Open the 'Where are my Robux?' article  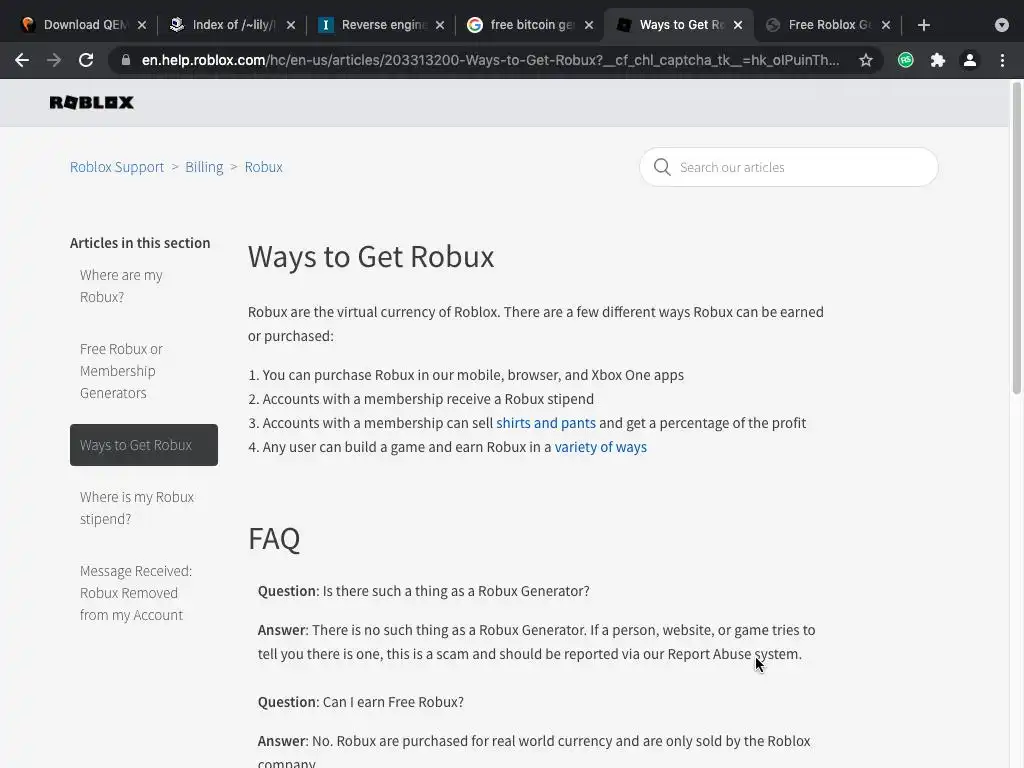tap(121, 286)
